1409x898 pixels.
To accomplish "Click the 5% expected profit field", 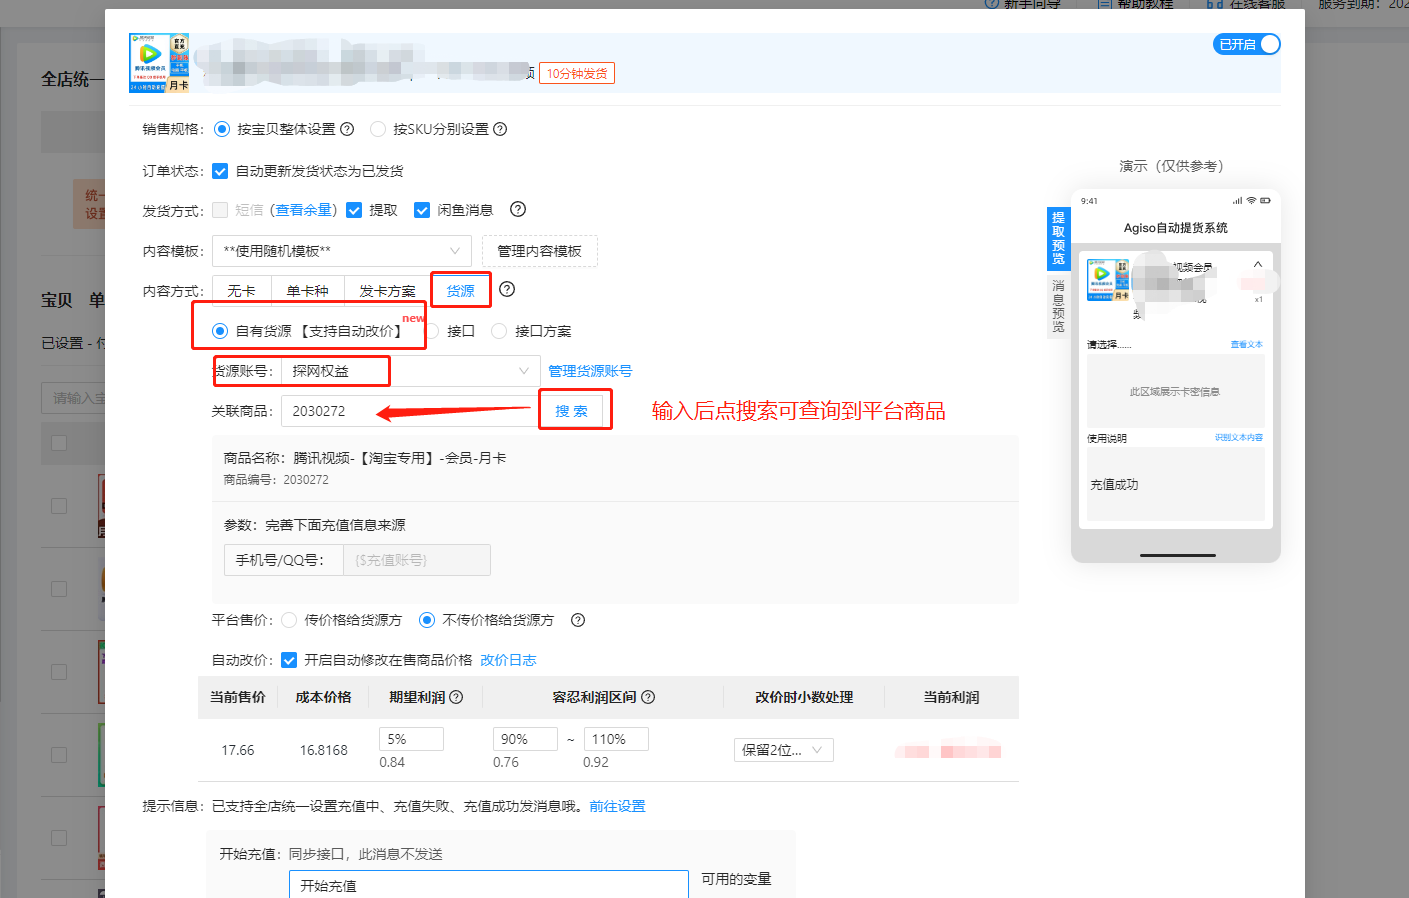I will coord(411,739).
